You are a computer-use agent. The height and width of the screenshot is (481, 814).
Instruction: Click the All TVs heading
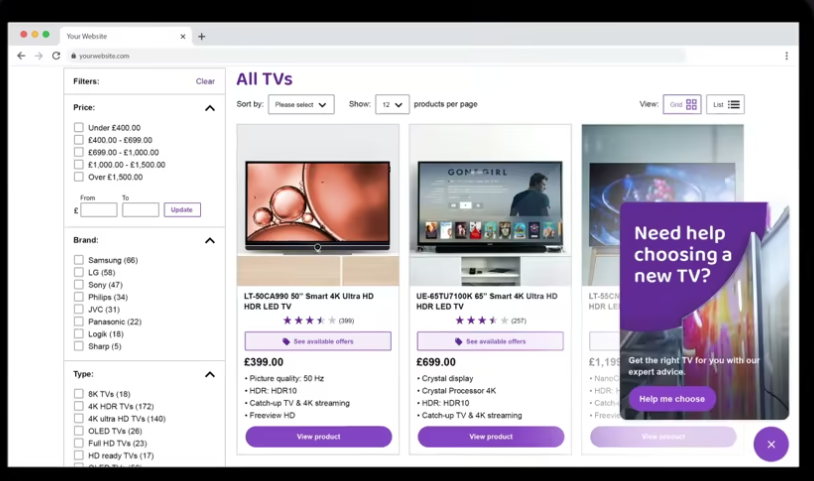(x=265, y=79)
